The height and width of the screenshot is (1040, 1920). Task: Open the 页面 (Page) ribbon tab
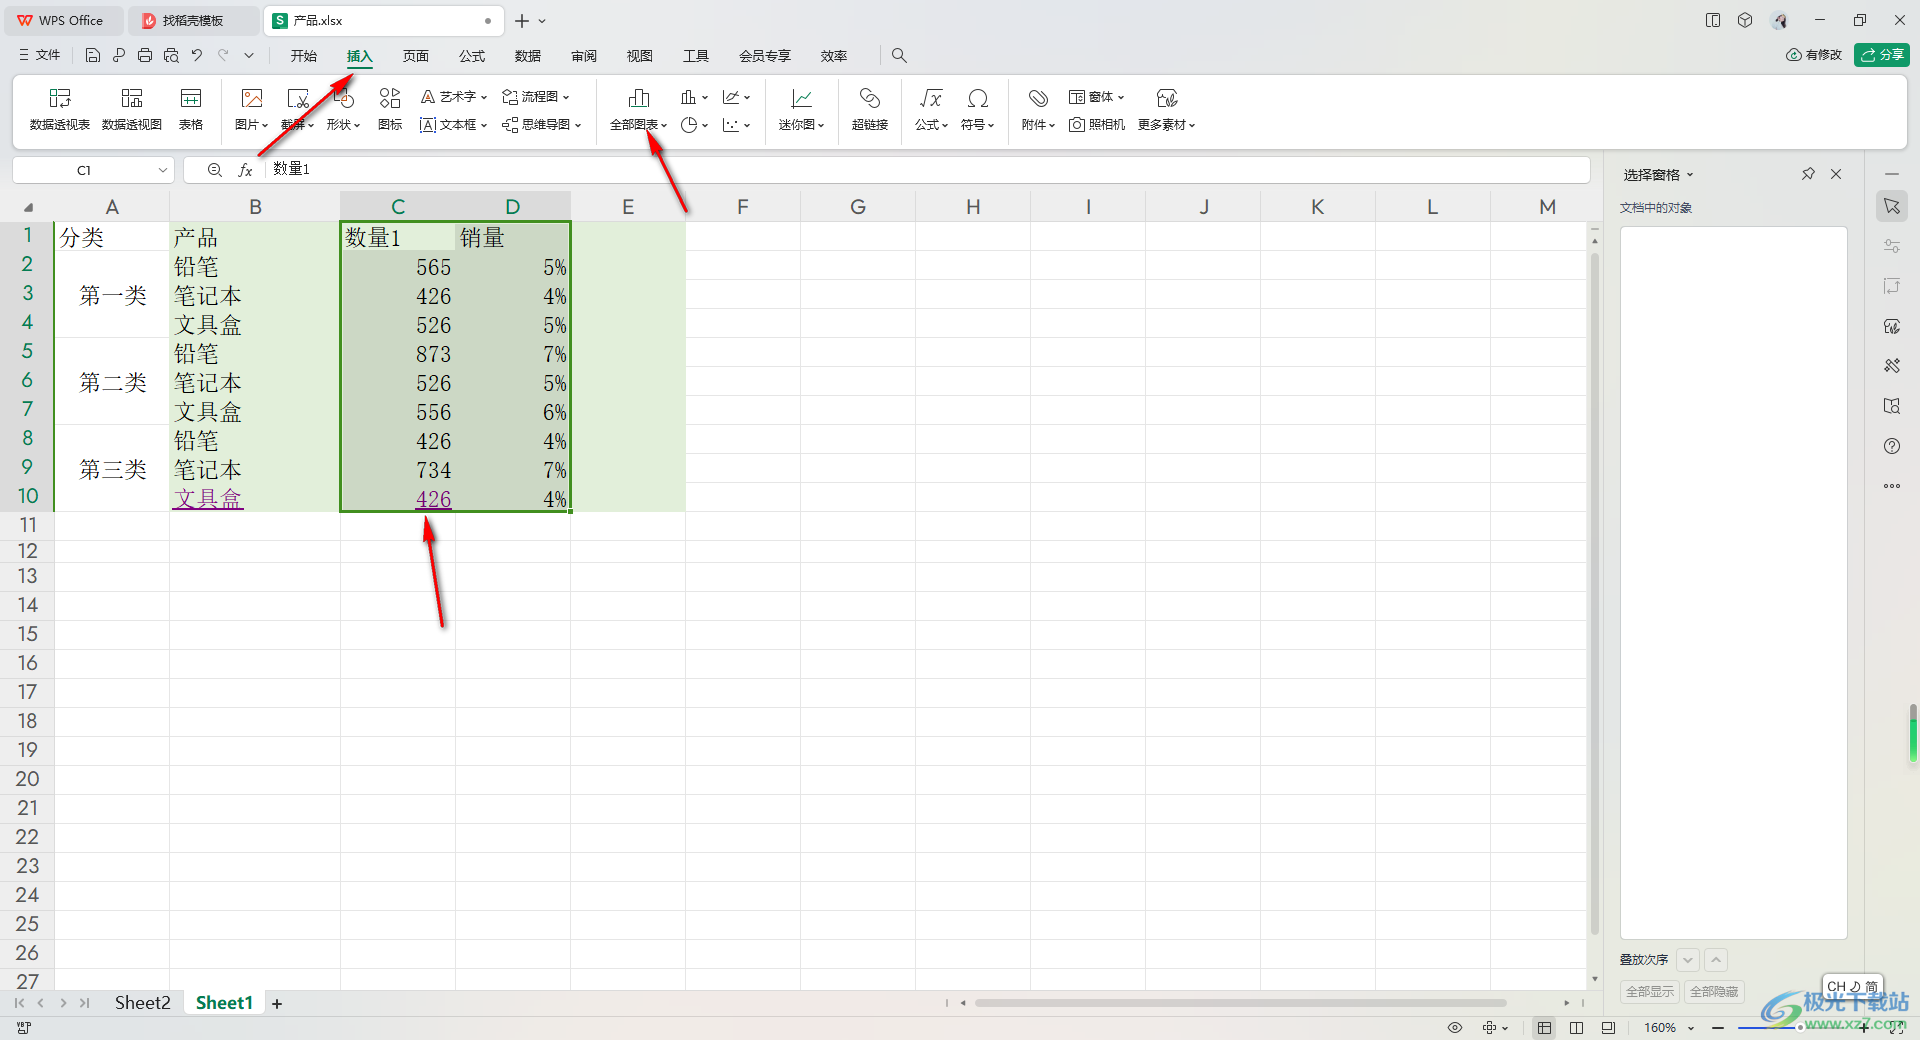tap(416, 56)
